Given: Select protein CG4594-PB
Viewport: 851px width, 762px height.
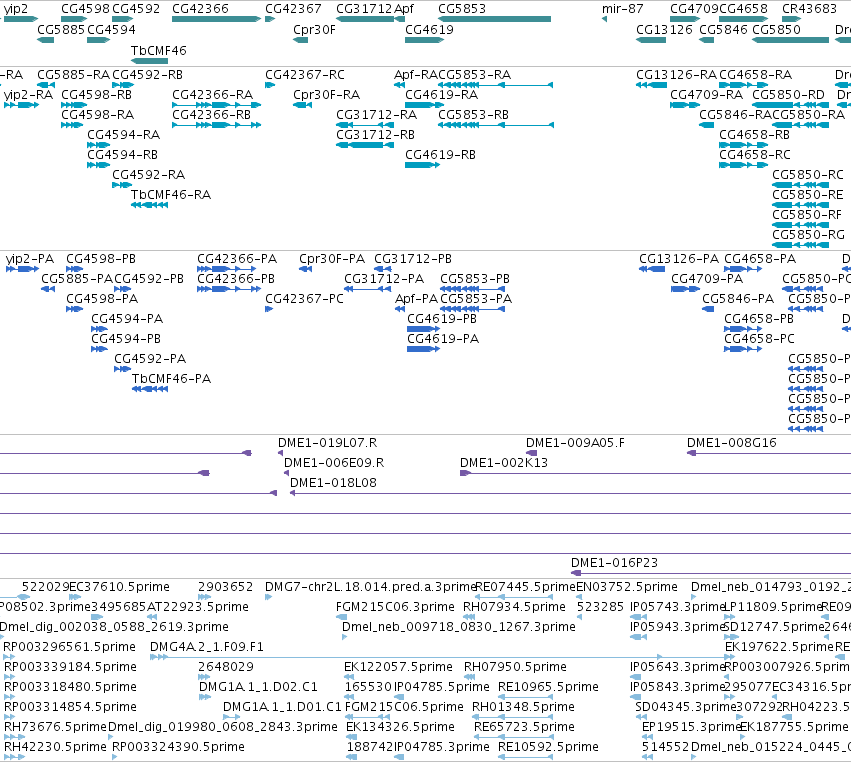Looking at the screenshot, I should point(126,339).
